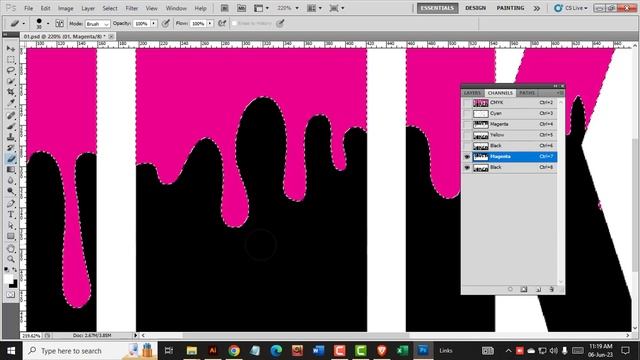Select the Zoom tool in the toolbox
This screenshot has width=640, height=360.
(x=11, y=260)
